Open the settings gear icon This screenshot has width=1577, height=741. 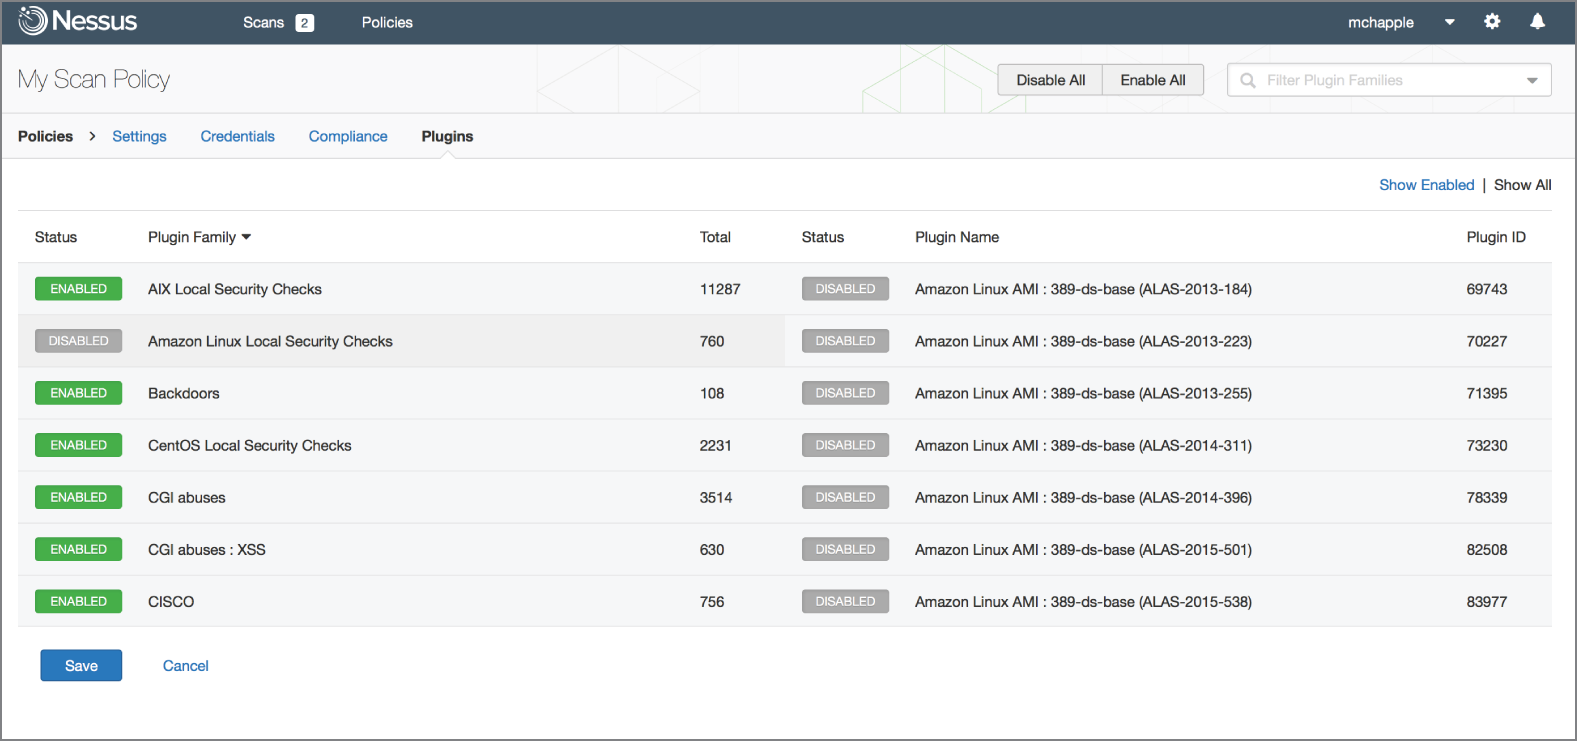(1492, 21)
